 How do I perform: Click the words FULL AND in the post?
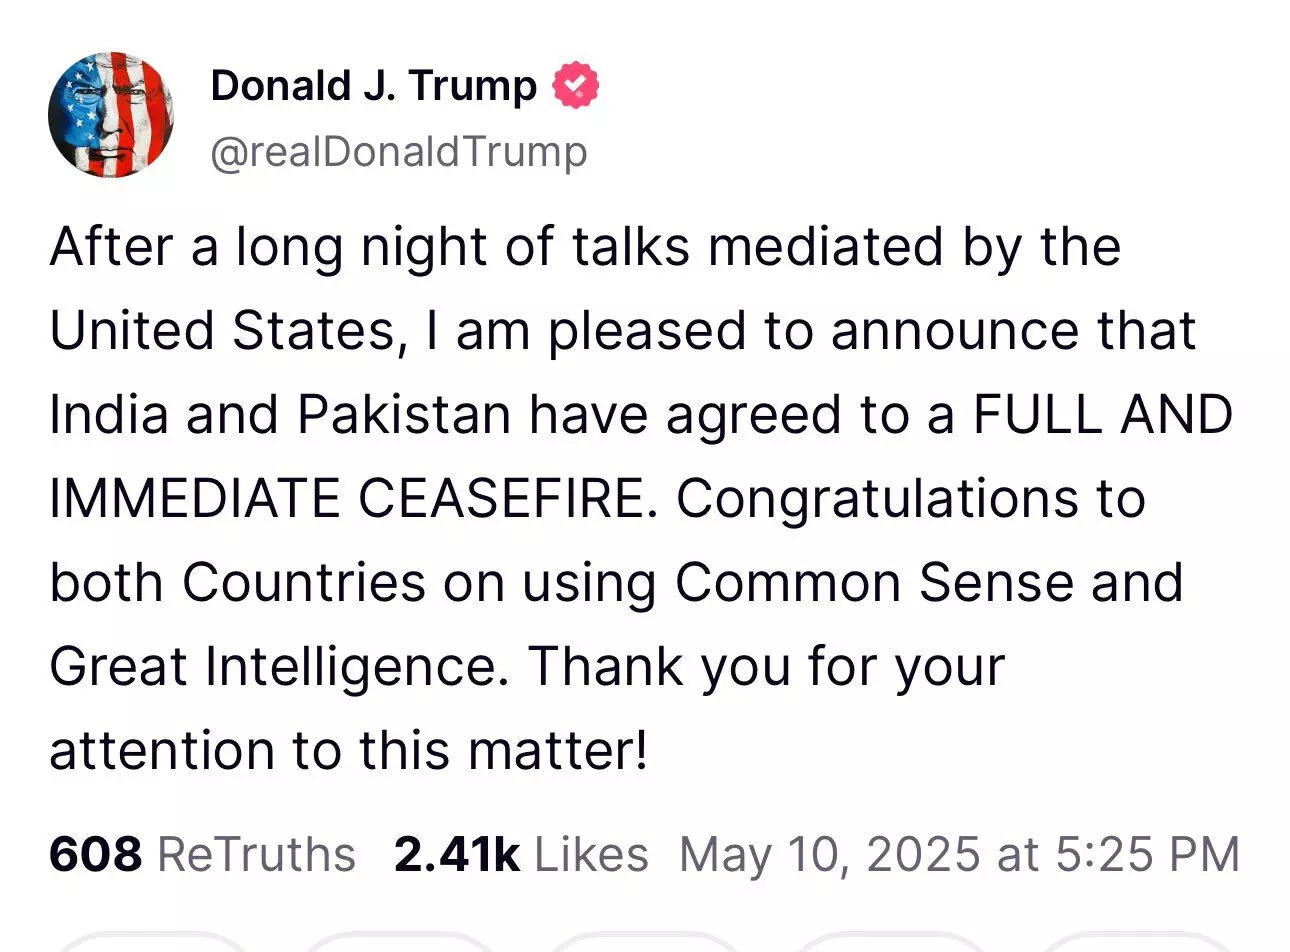click(1102, 414)
